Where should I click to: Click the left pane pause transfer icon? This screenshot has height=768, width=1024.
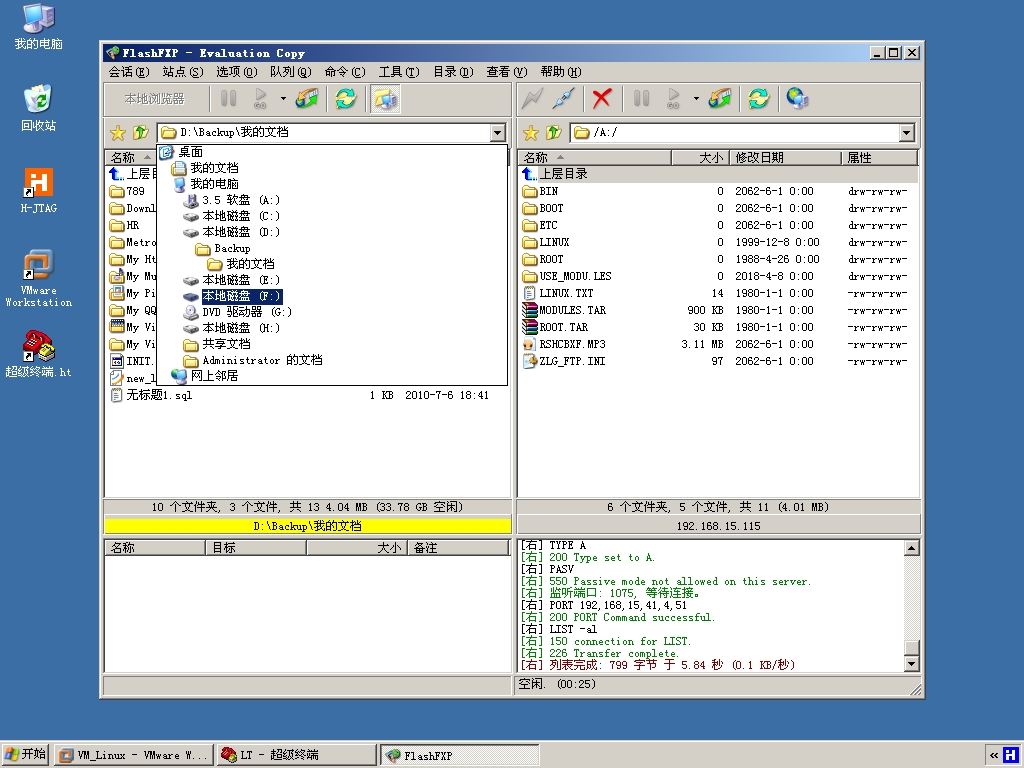pyautogui.click(x=229, y=99)
